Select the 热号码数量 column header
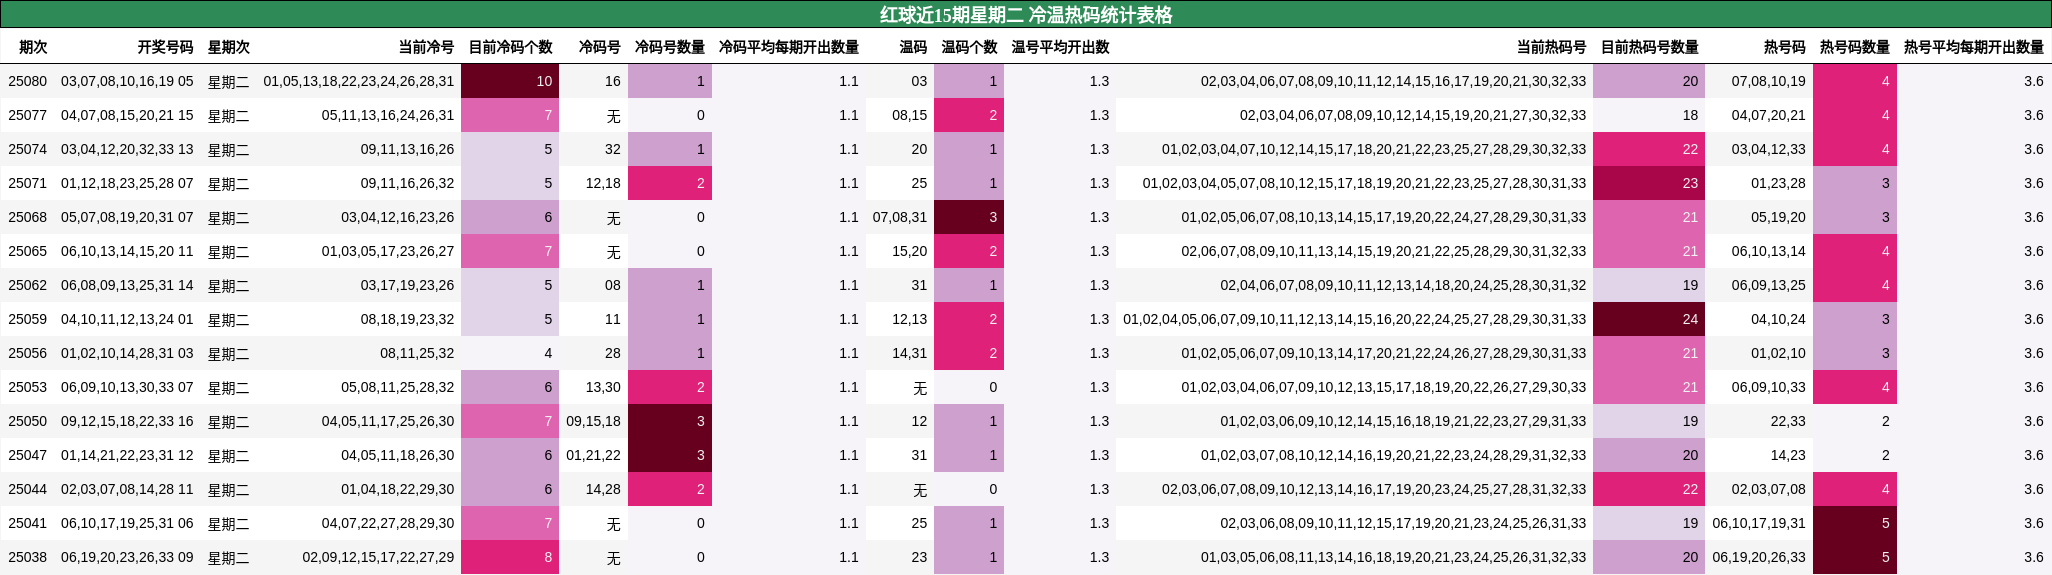Image resolution: width=2052 pixels, height=575 pixels. (x=1854, y=47)
